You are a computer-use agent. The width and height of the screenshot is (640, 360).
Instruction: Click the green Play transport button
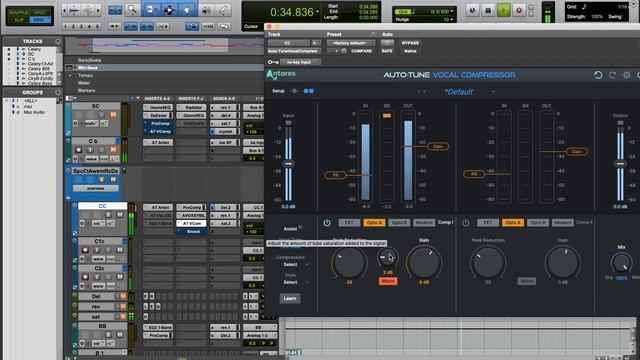click(x=504, y=10)
